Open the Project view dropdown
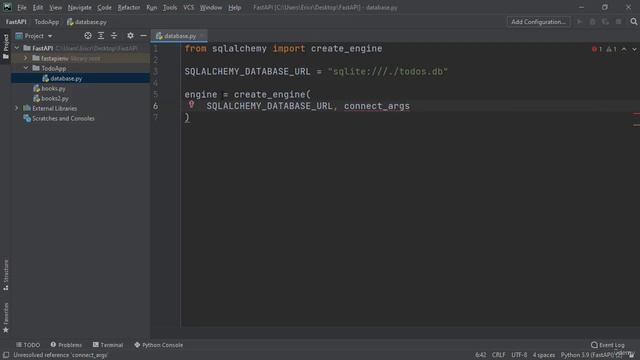640x360 pixels. point(34,36)
